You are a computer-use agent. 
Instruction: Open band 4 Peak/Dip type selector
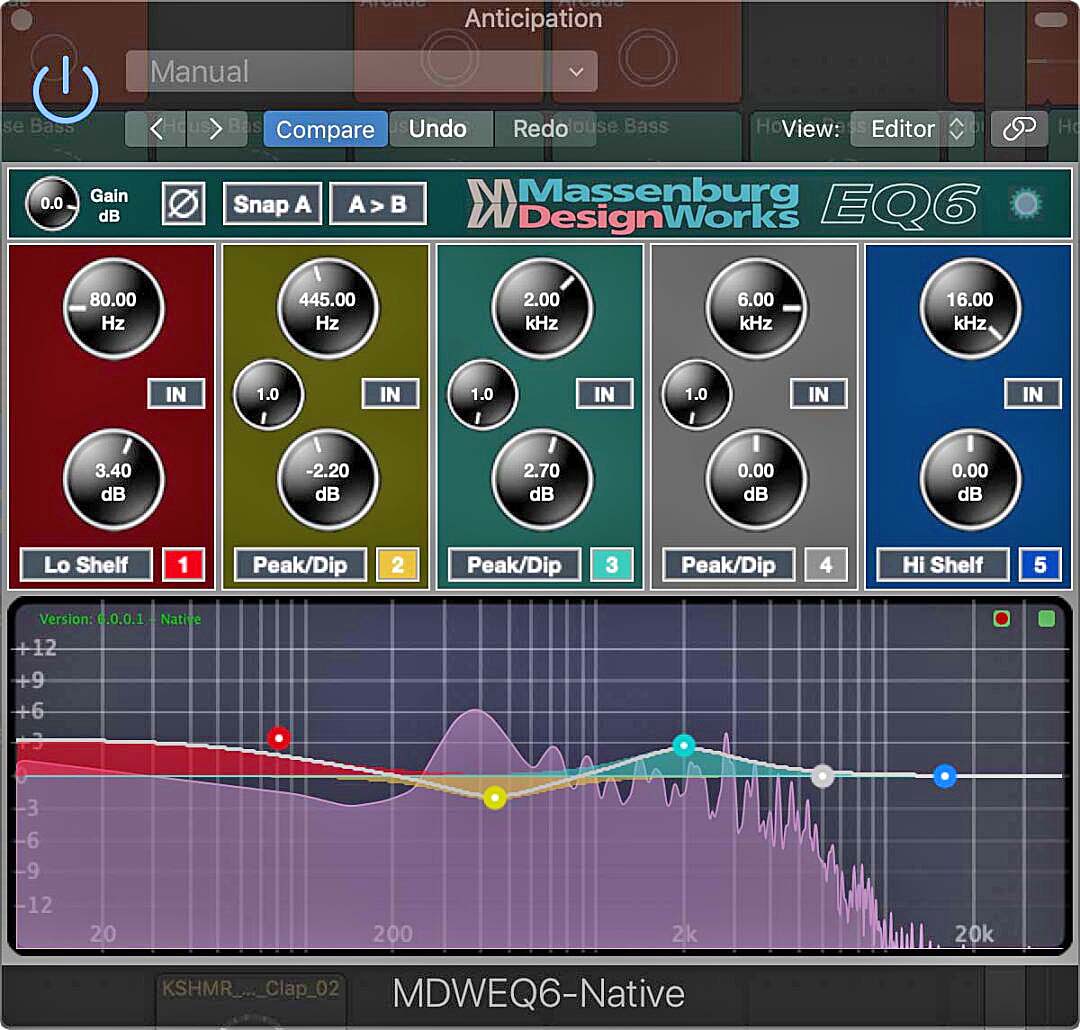[x=729, y=565]
